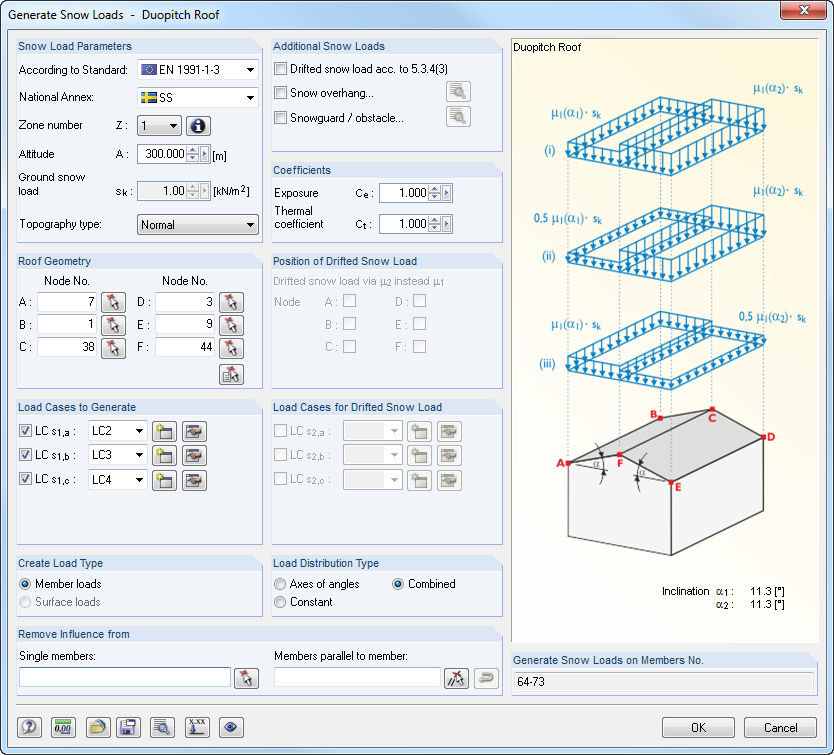Image resolution: width=834 pixels, height=755 pixels.
Task: Open load case details editor for LC s1,b
Action: coord(192,455)
